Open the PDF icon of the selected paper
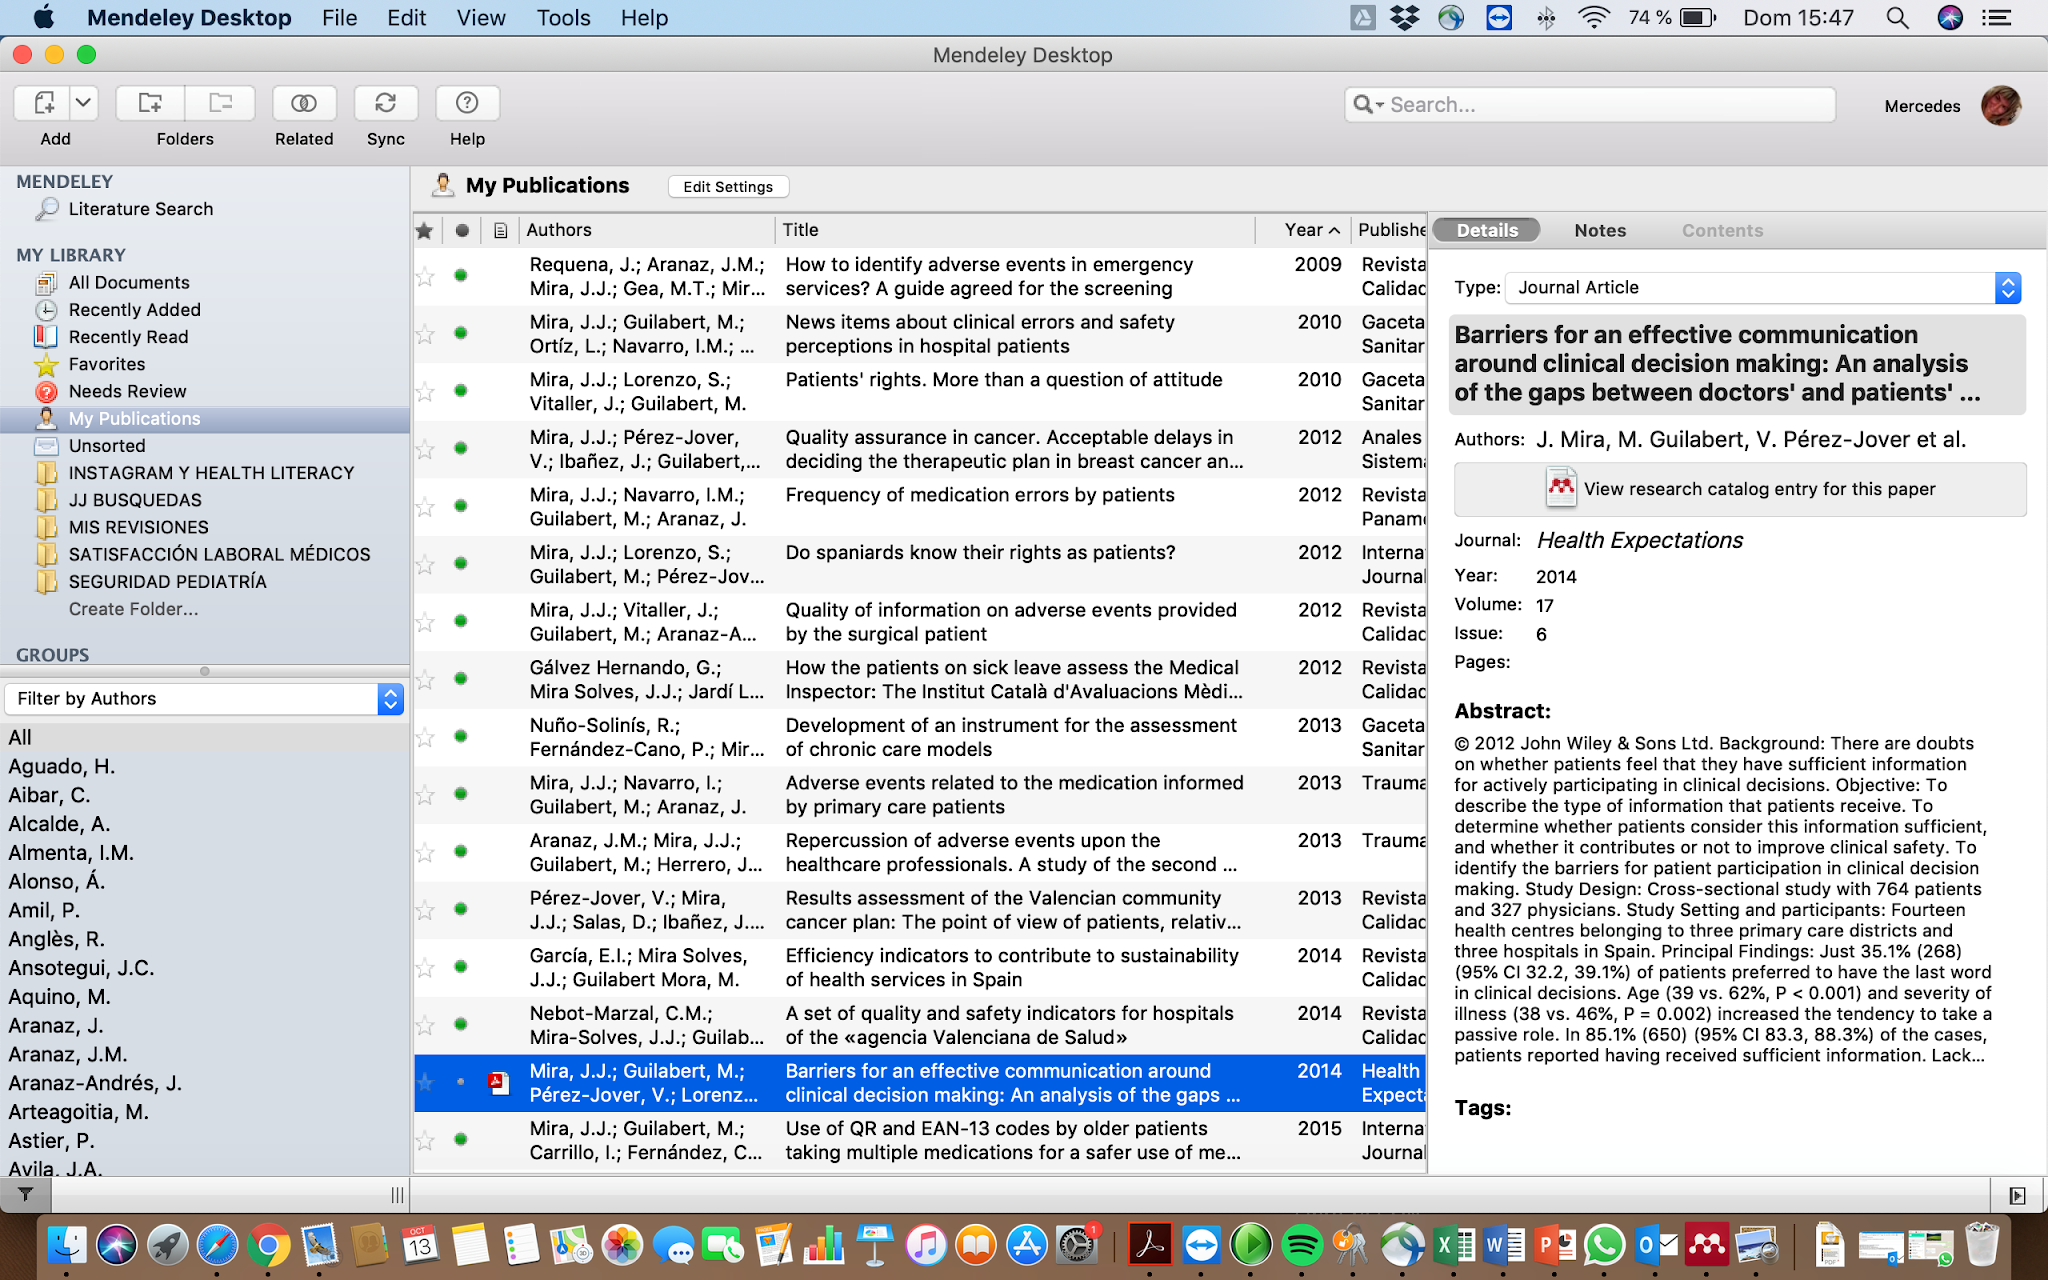The width and height of the screenshot is (2048, 1280). coord(498,1083)
